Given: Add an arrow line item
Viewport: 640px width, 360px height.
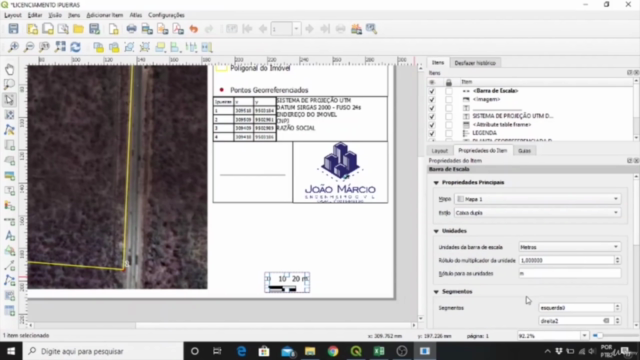Looking at the screenshot, I should [x=9, y=266].
